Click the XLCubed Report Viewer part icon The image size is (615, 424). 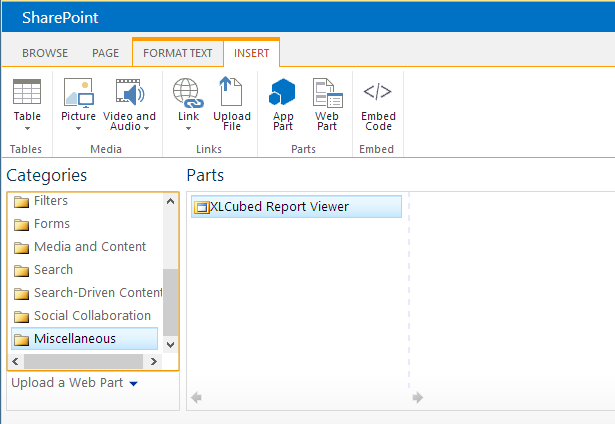202,207
